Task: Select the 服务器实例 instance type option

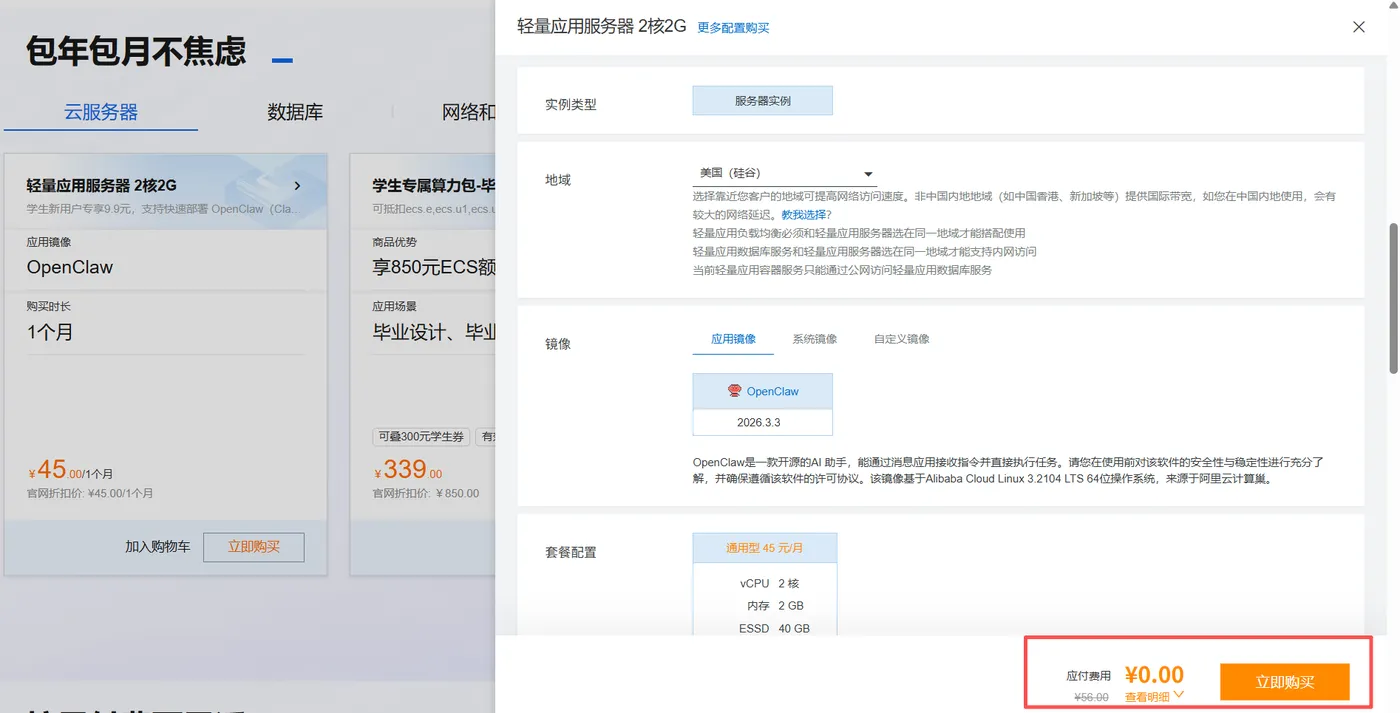Action: pyautogui.click(x=763, y=101)
